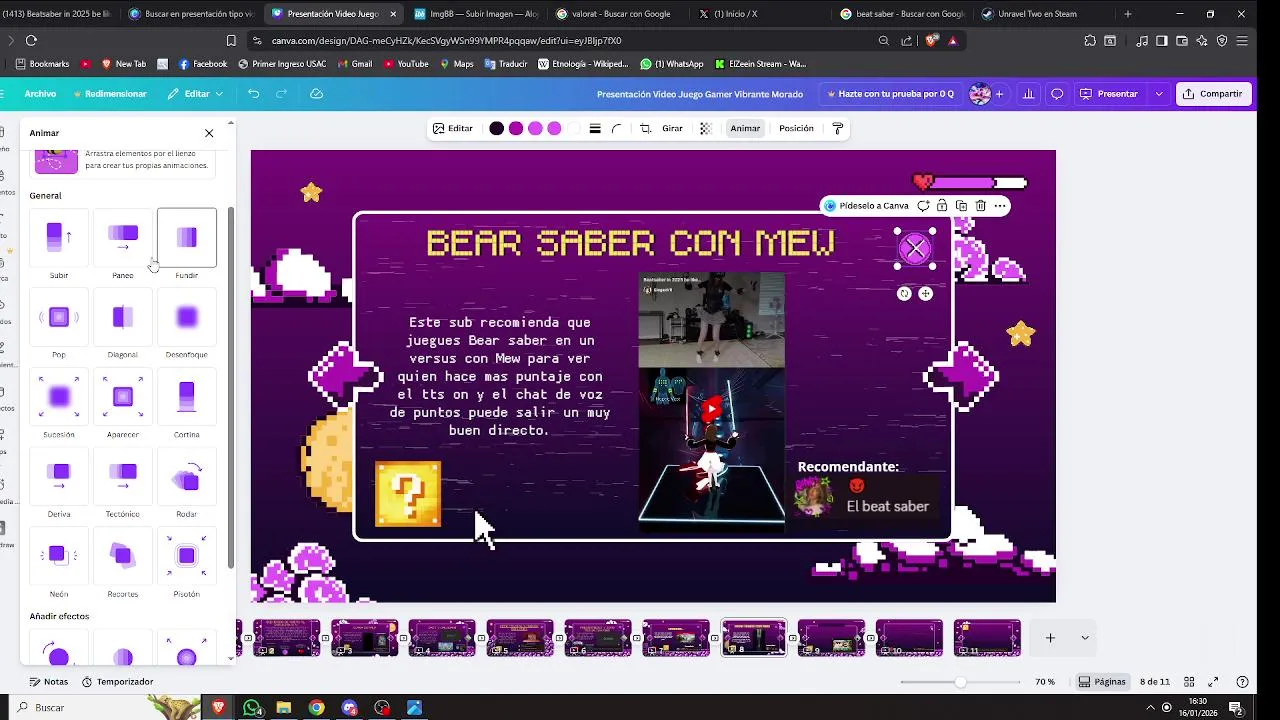Open floating toolbar more options ellipsis
1280x720 pixels.
point(999,206)
